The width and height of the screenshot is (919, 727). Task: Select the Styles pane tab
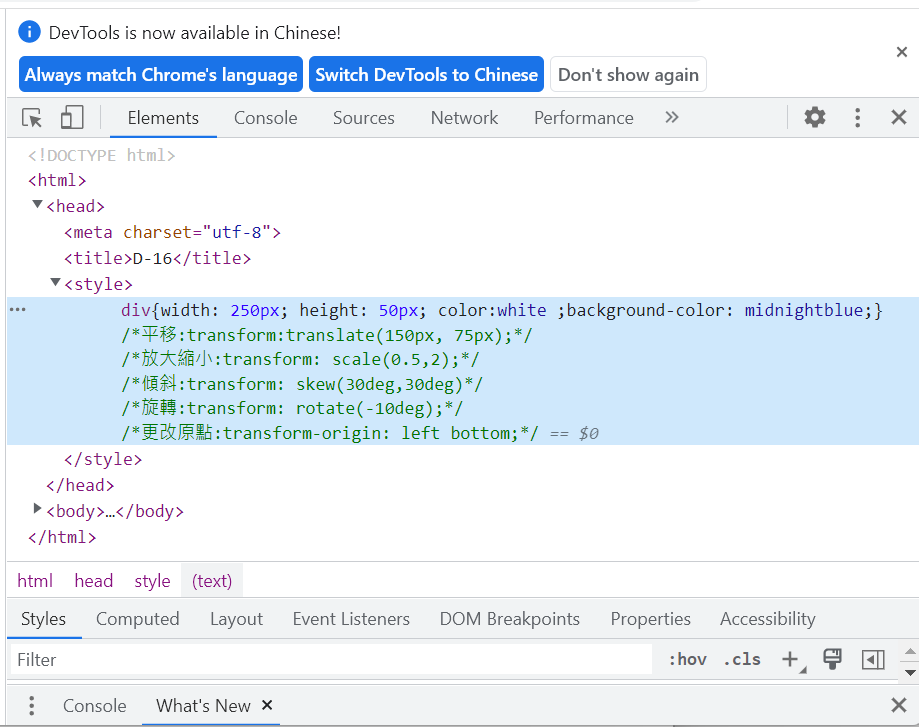tap(43, 619)
